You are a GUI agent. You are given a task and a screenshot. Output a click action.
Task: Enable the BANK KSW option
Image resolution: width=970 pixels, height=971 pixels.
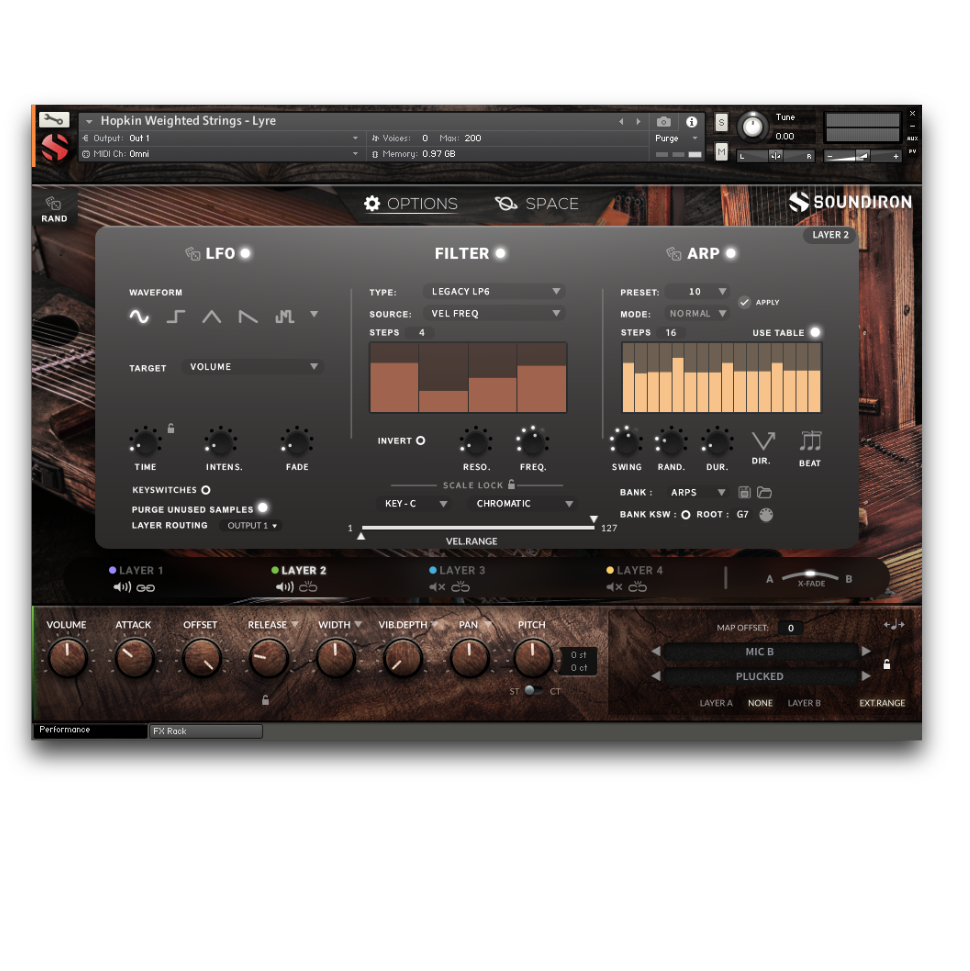click(x=686, y=515)
